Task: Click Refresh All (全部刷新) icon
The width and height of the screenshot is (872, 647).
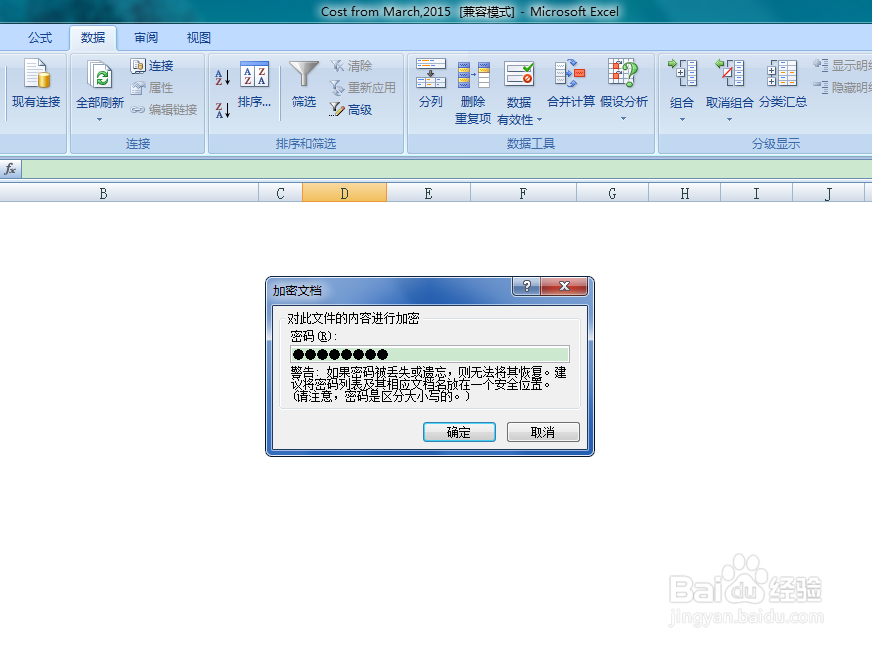Action: coord(100,75)
